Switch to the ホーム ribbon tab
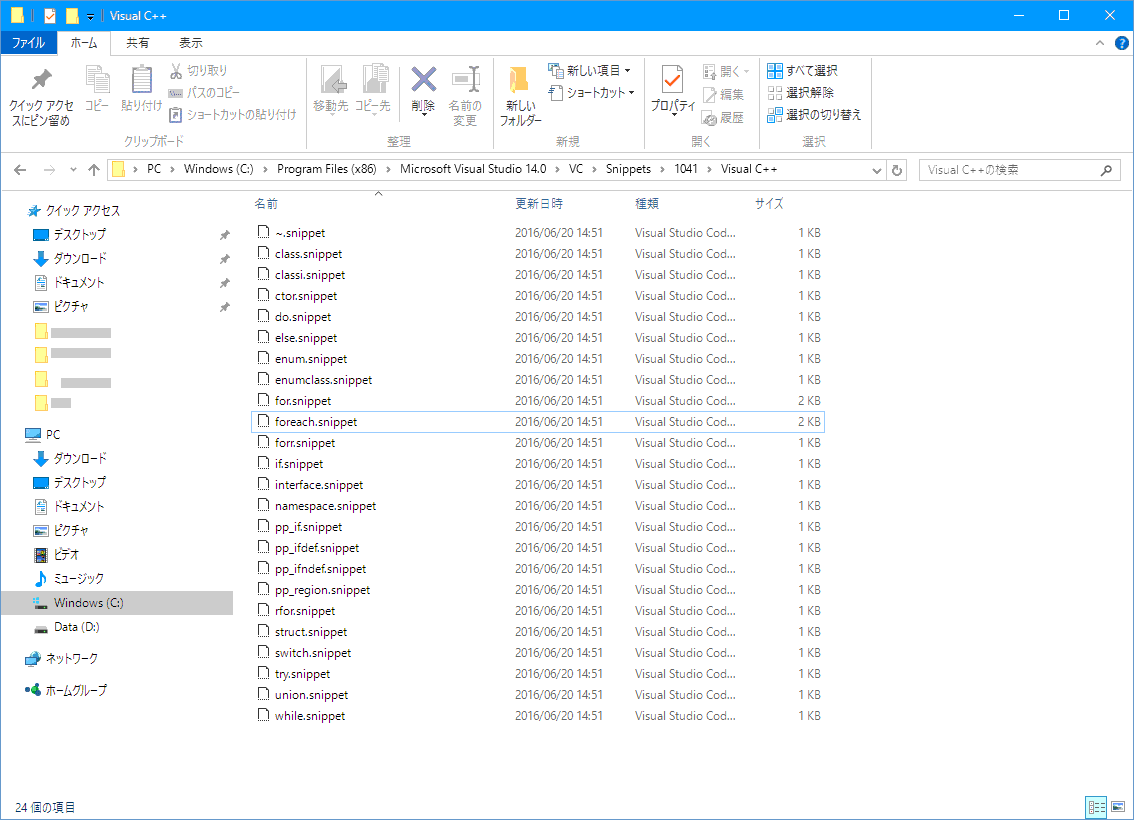This screenshot has width=1134, height=820. pos(84,43)
